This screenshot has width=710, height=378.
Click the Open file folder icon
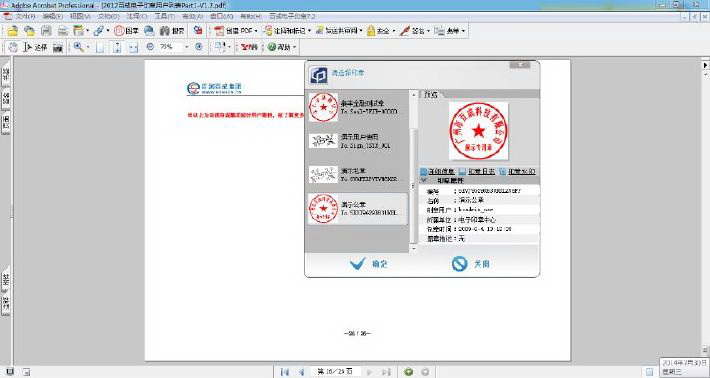[13, 31]
